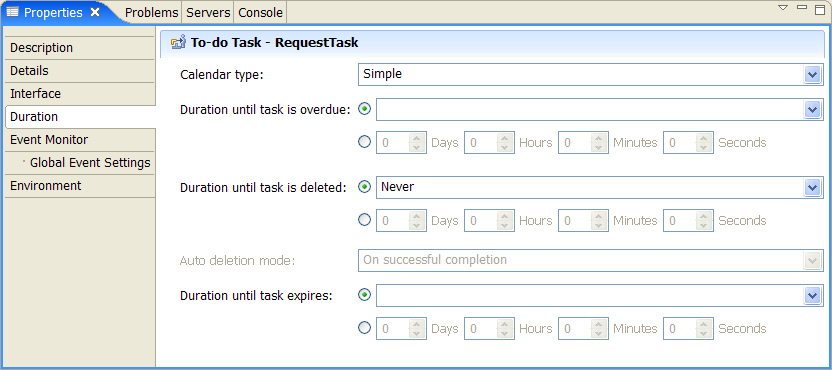Select expires duration custom time radio button
Screen dimensions: 832x370
click(x=365, y=328)
